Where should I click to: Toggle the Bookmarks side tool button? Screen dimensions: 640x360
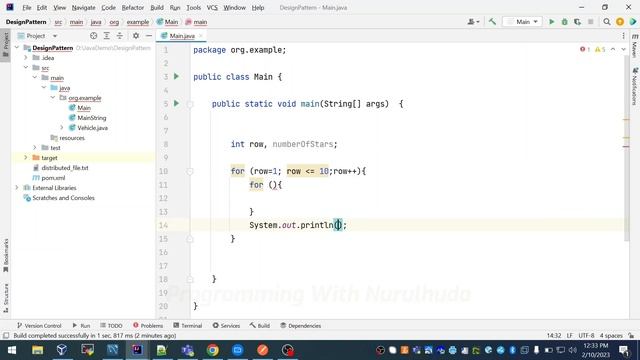point(5,256)
